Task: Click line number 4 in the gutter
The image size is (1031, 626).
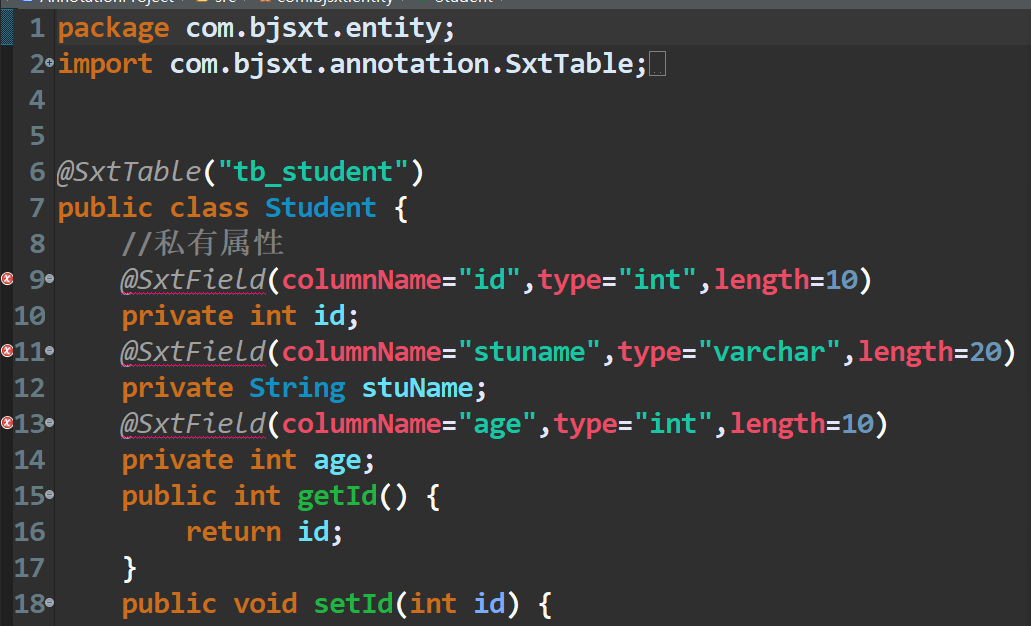Action: 37,99
